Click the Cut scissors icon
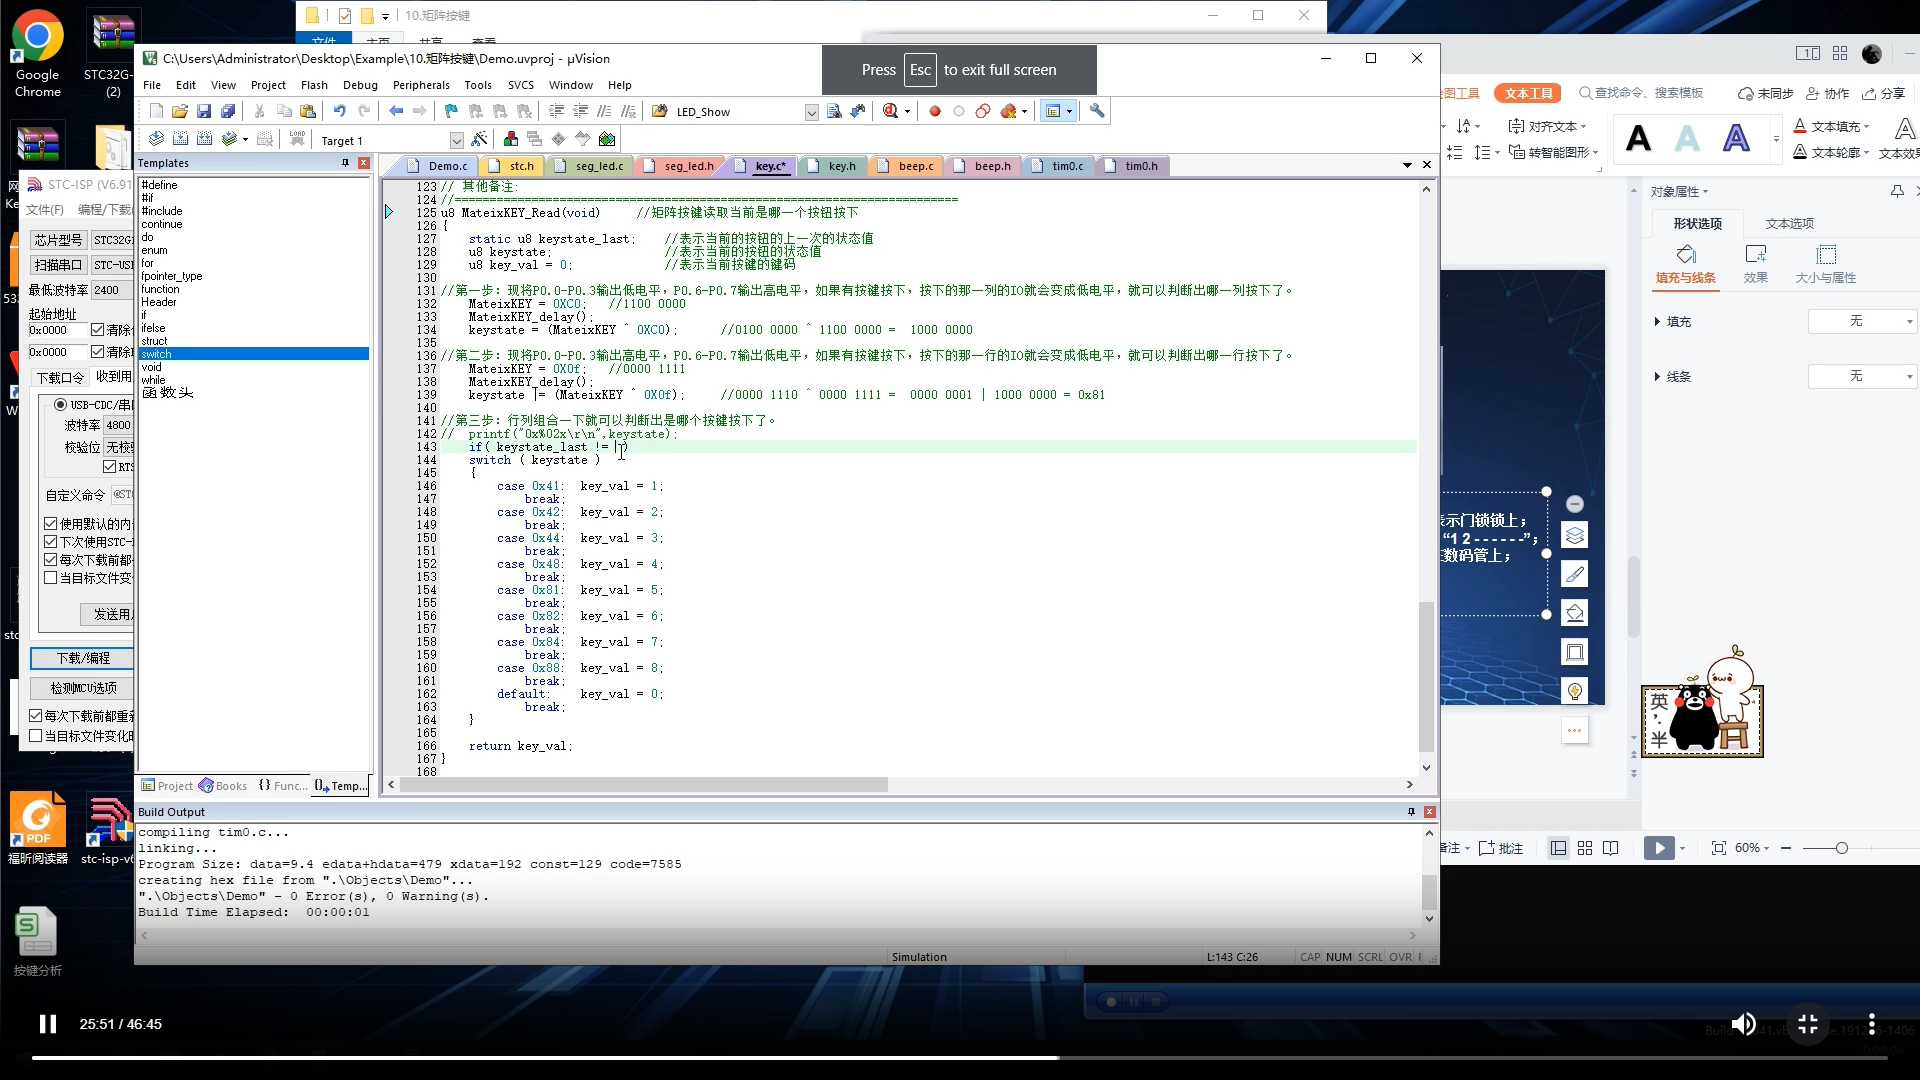Image resolution: width=1920 pixels, height=1080 pixels. [x=260, y=111]
